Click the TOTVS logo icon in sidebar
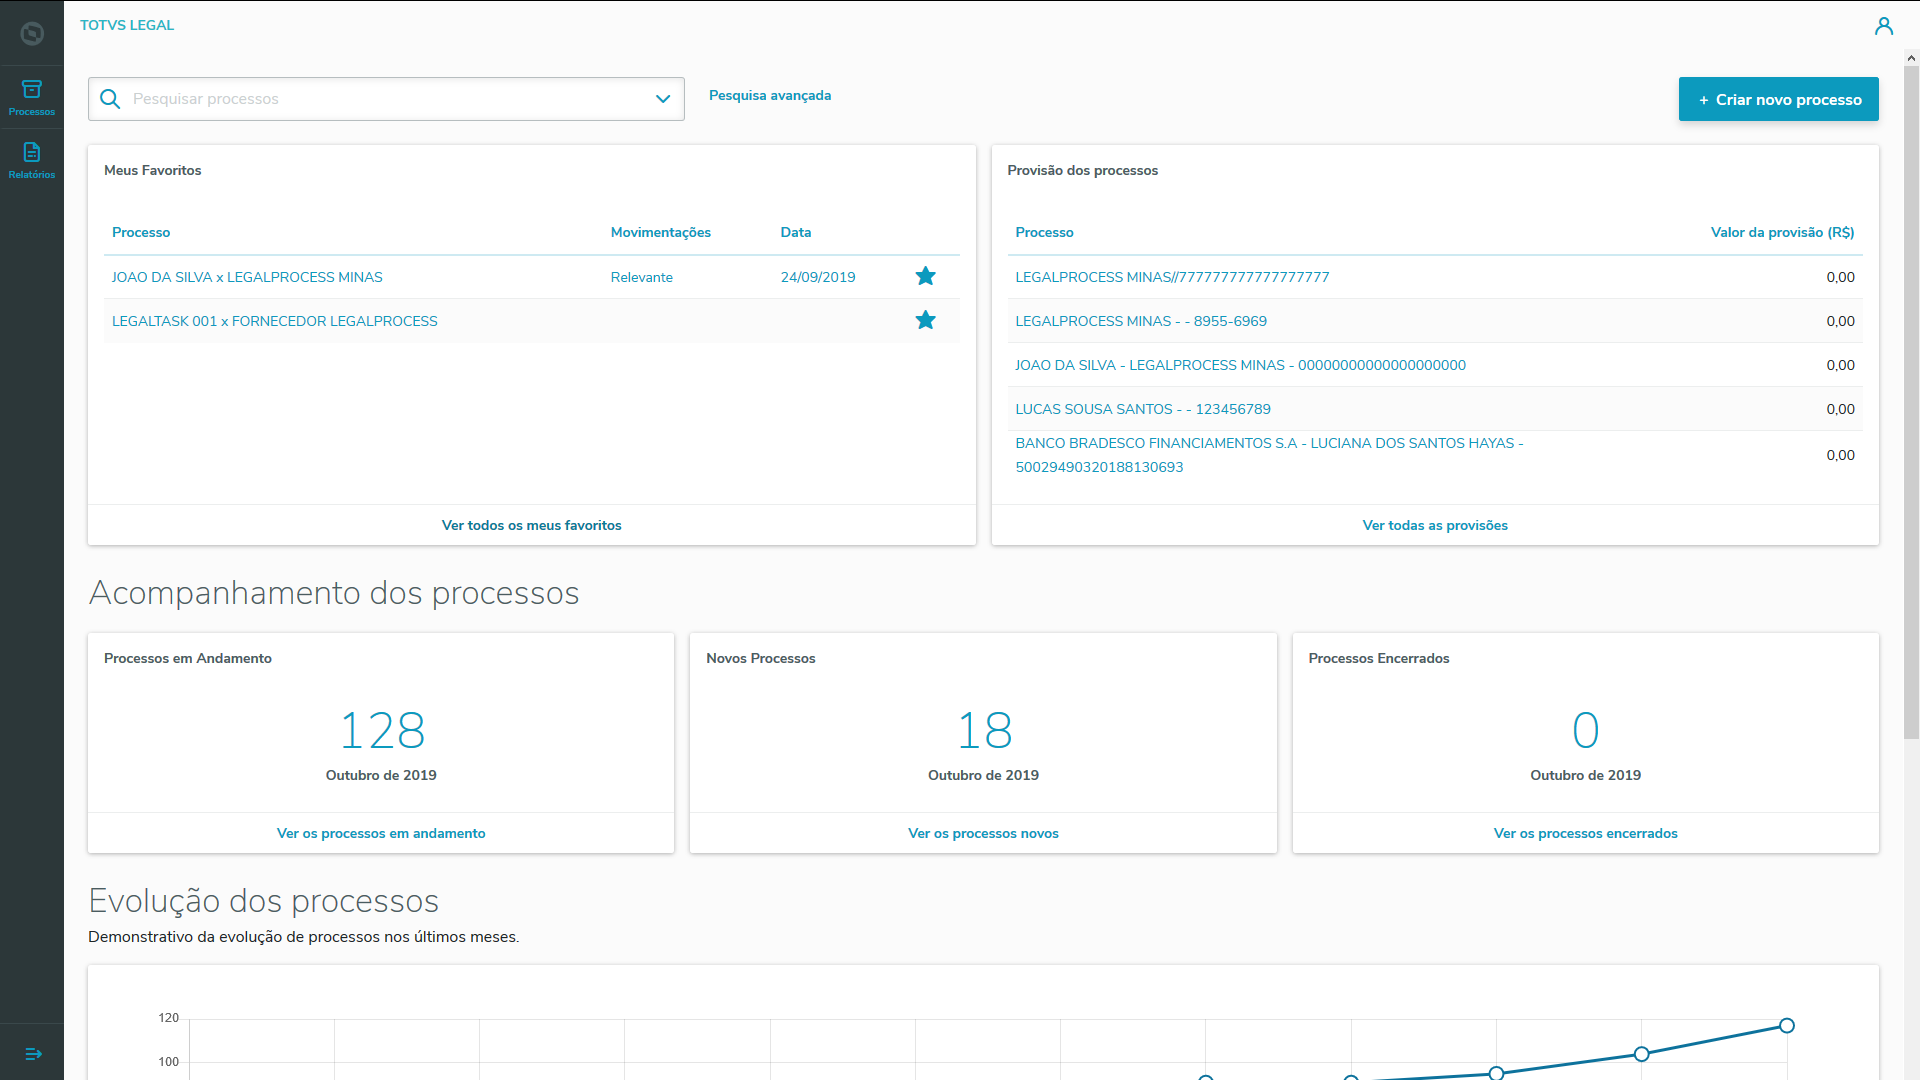 pyautogui.click(x=32, y=34)
